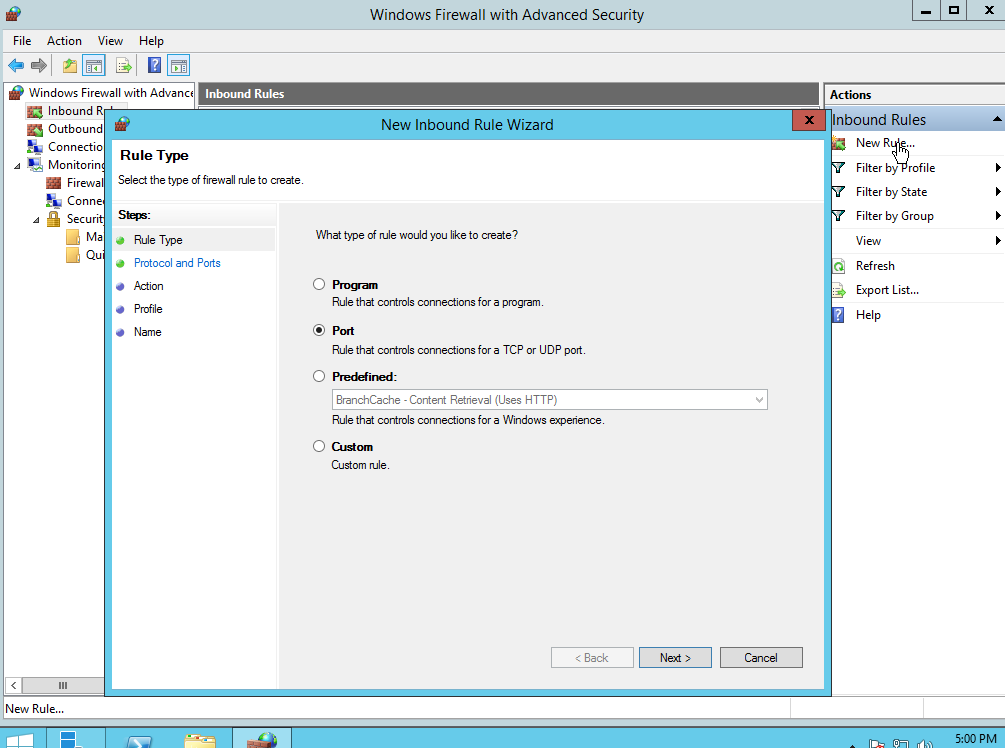Click the Next button in wizard

pyautogui.click(x=675, y=658)
